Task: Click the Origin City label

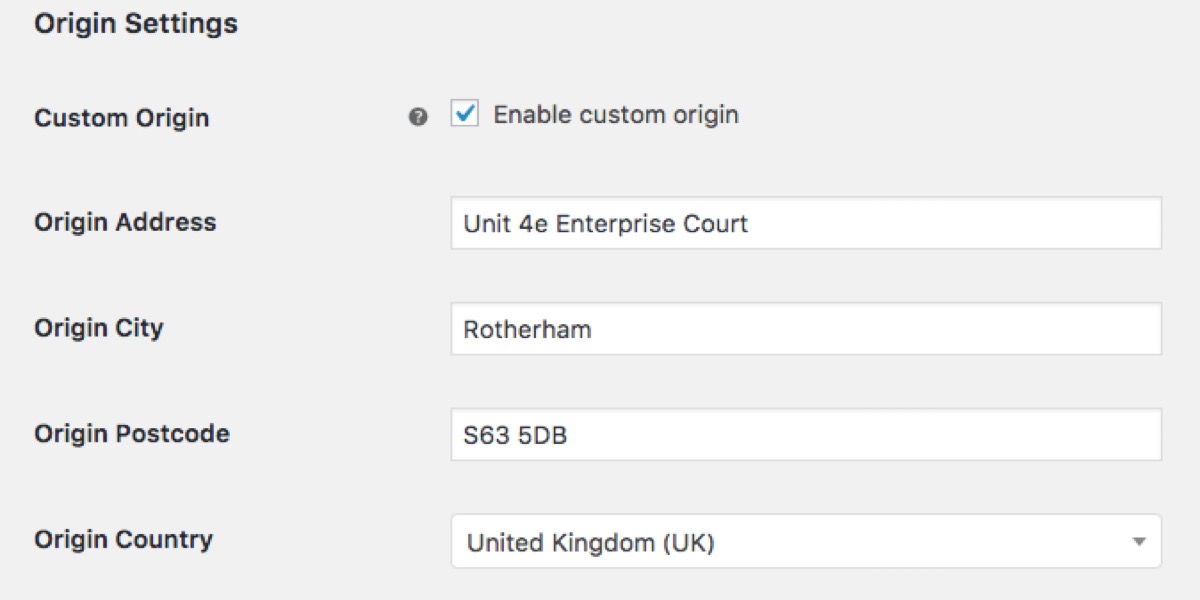Action: click(99, 328)
